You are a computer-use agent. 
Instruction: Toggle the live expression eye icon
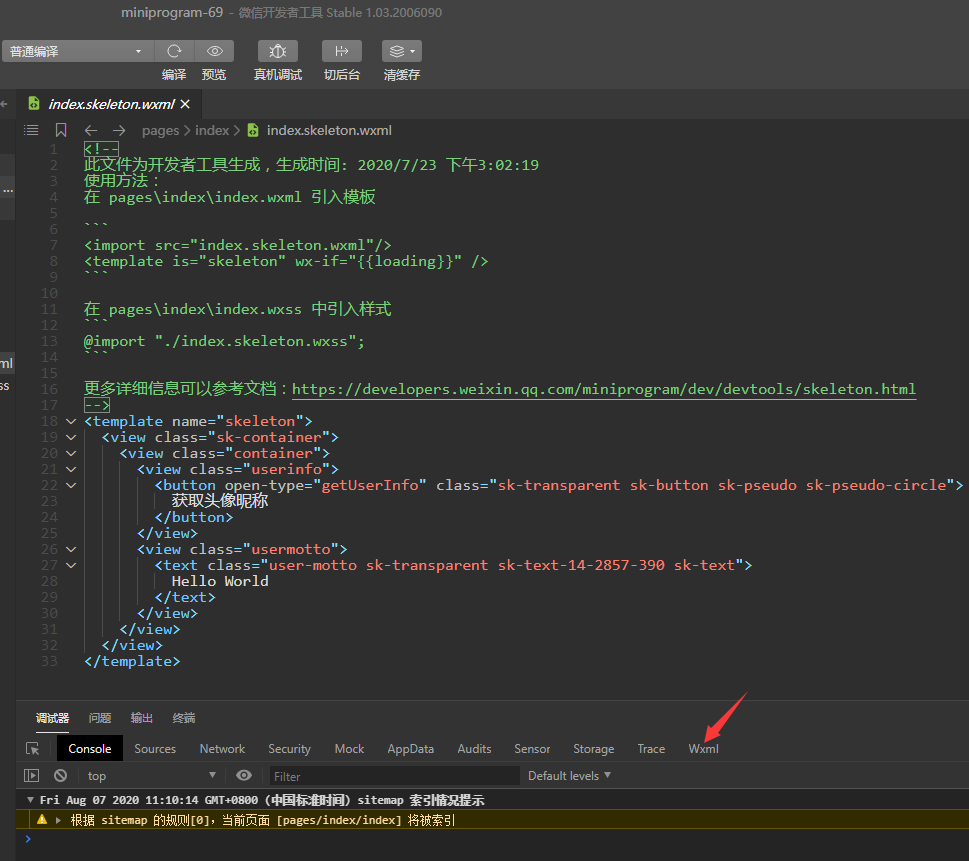pos(244,776)
